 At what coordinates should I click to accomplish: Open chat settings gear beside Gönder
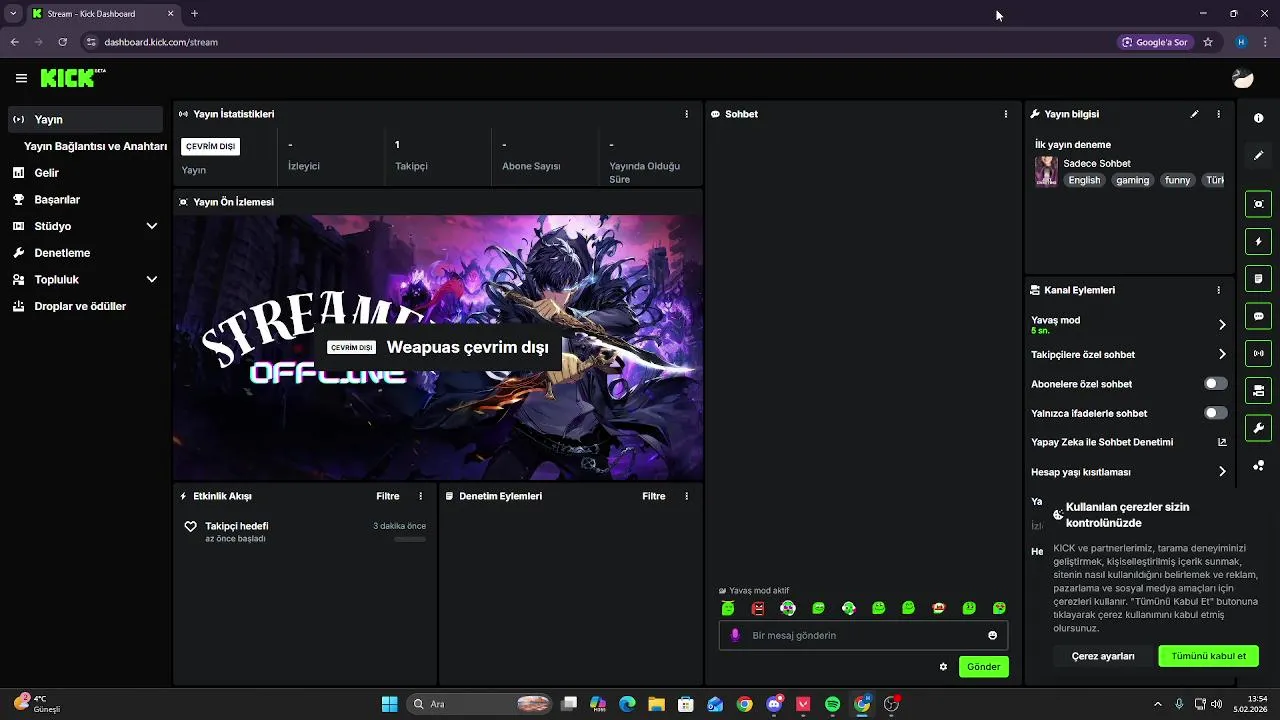click(x=943, y=666)
